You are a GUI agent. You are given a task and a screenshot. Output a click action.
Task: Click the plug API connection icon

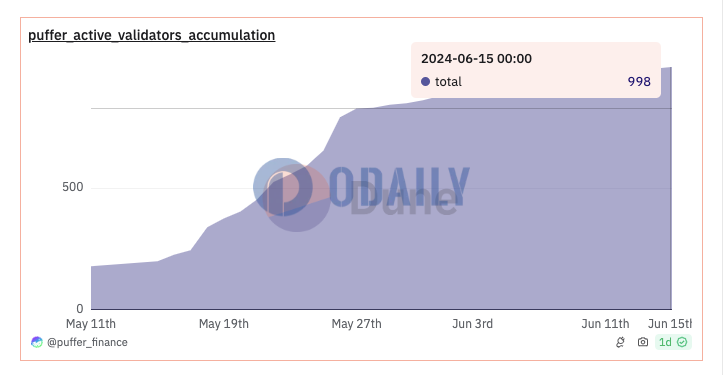click(620, 342)
